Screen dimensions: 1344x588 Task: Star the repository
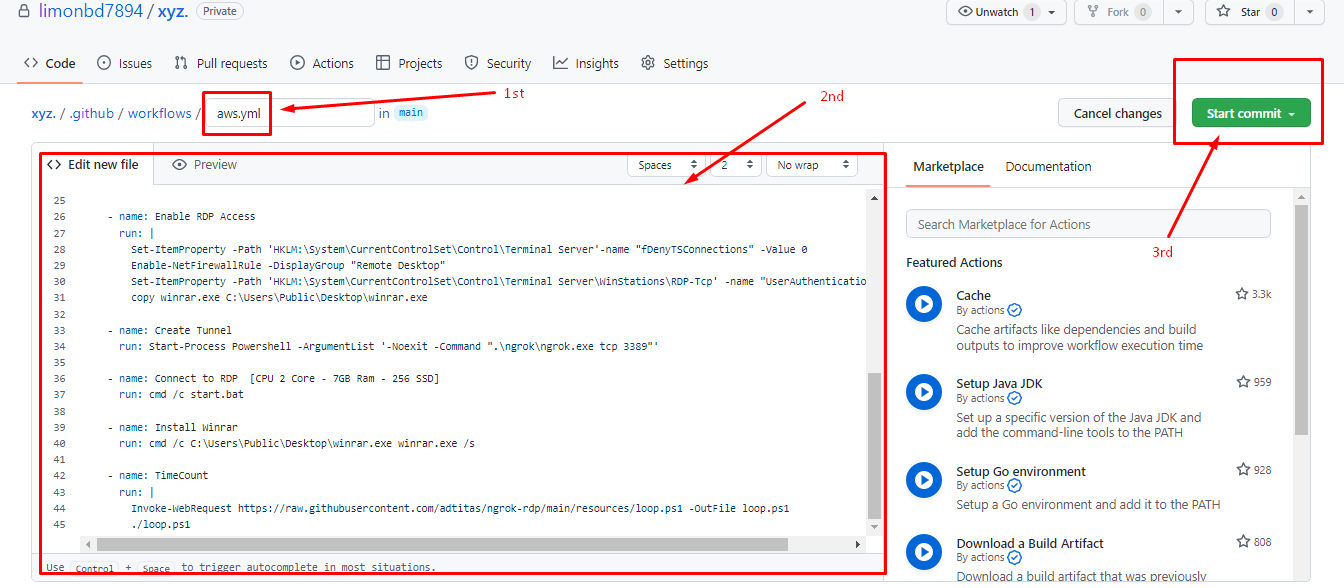1250,12
